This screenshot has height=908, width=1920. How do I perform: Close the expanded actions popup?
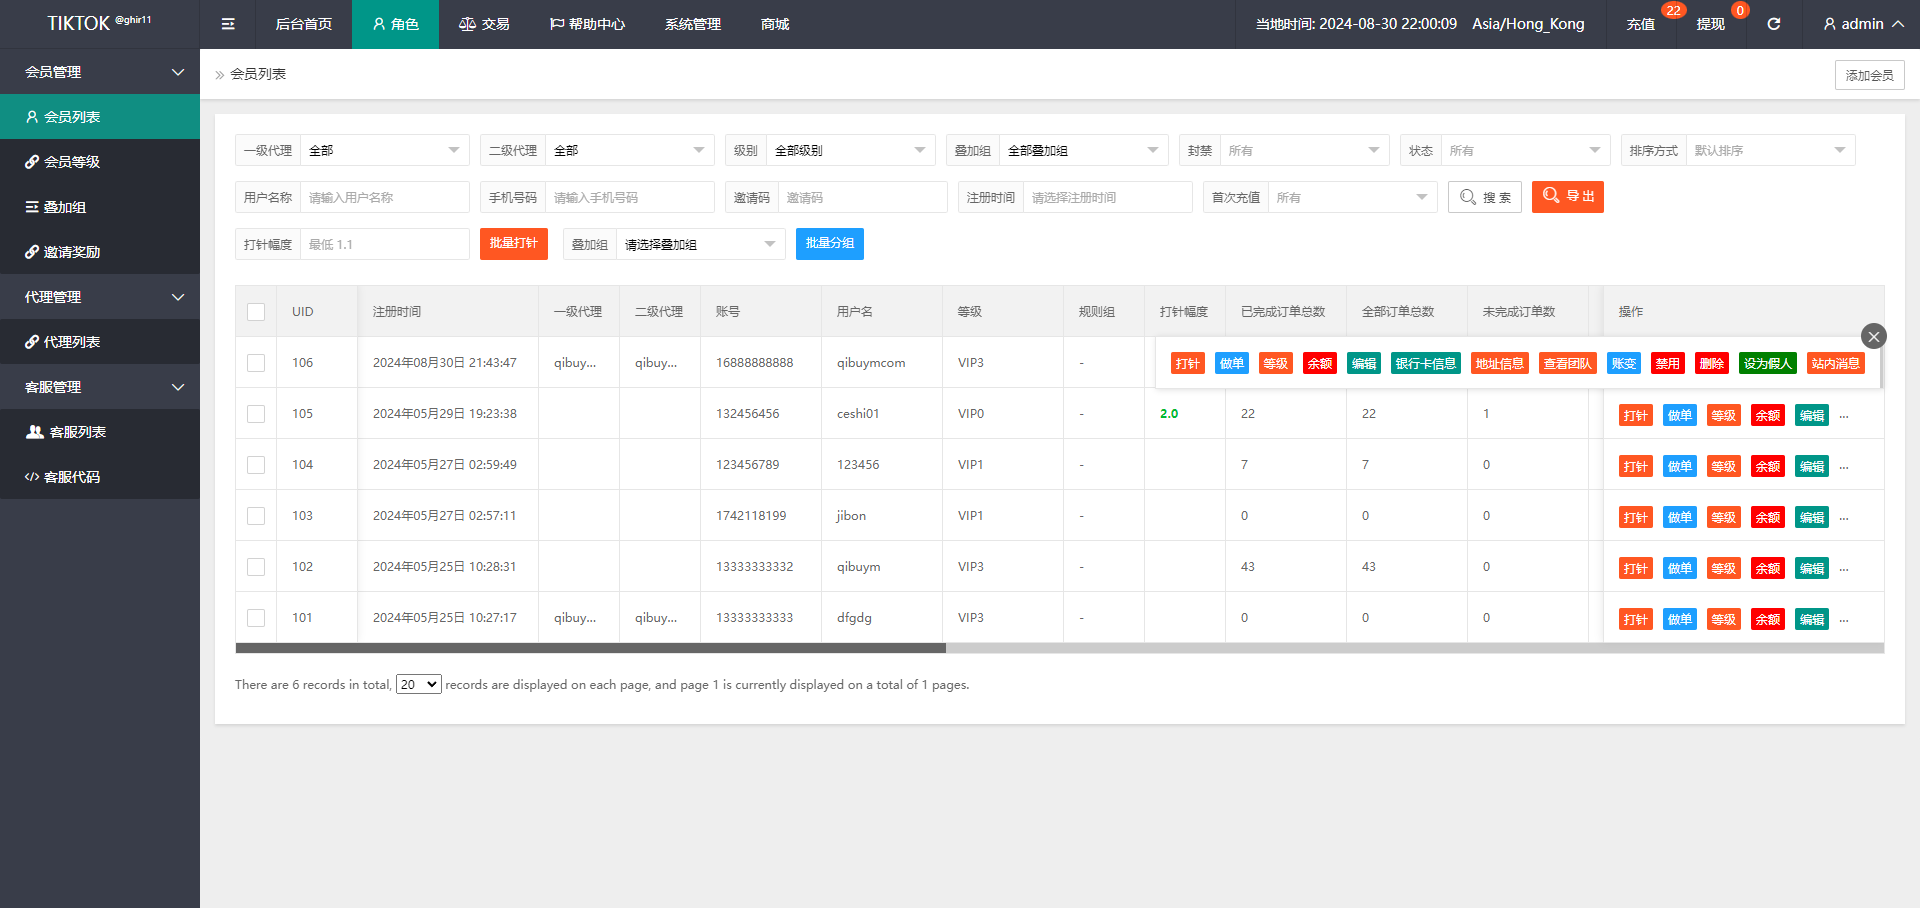1873,336
